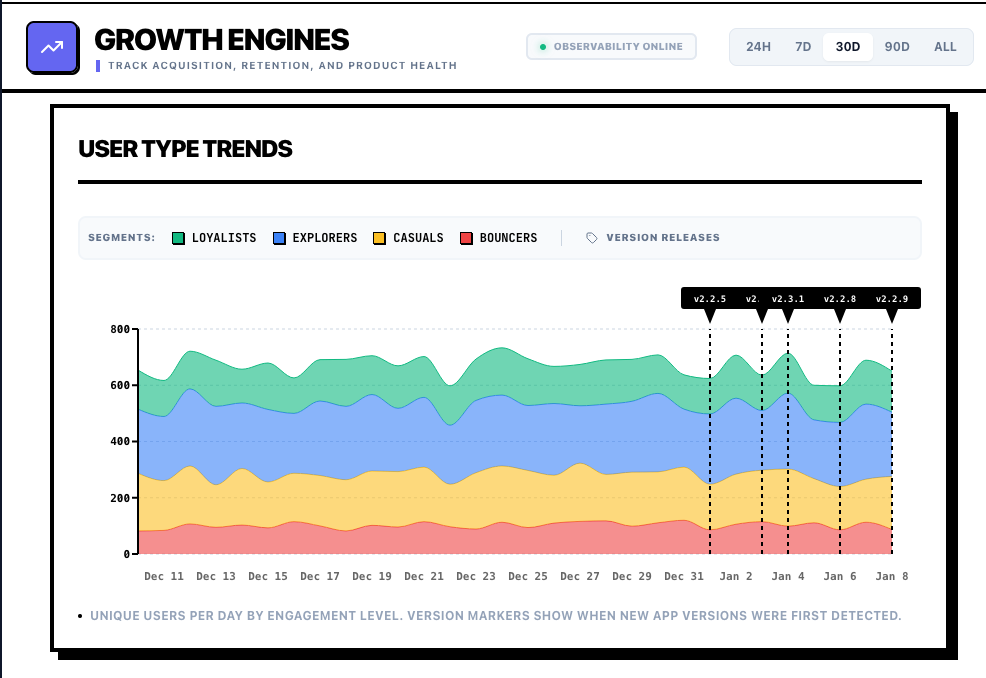The image size is (986, 678).
Task: Click the green status dot on the Observability badge
Action: 542,46
